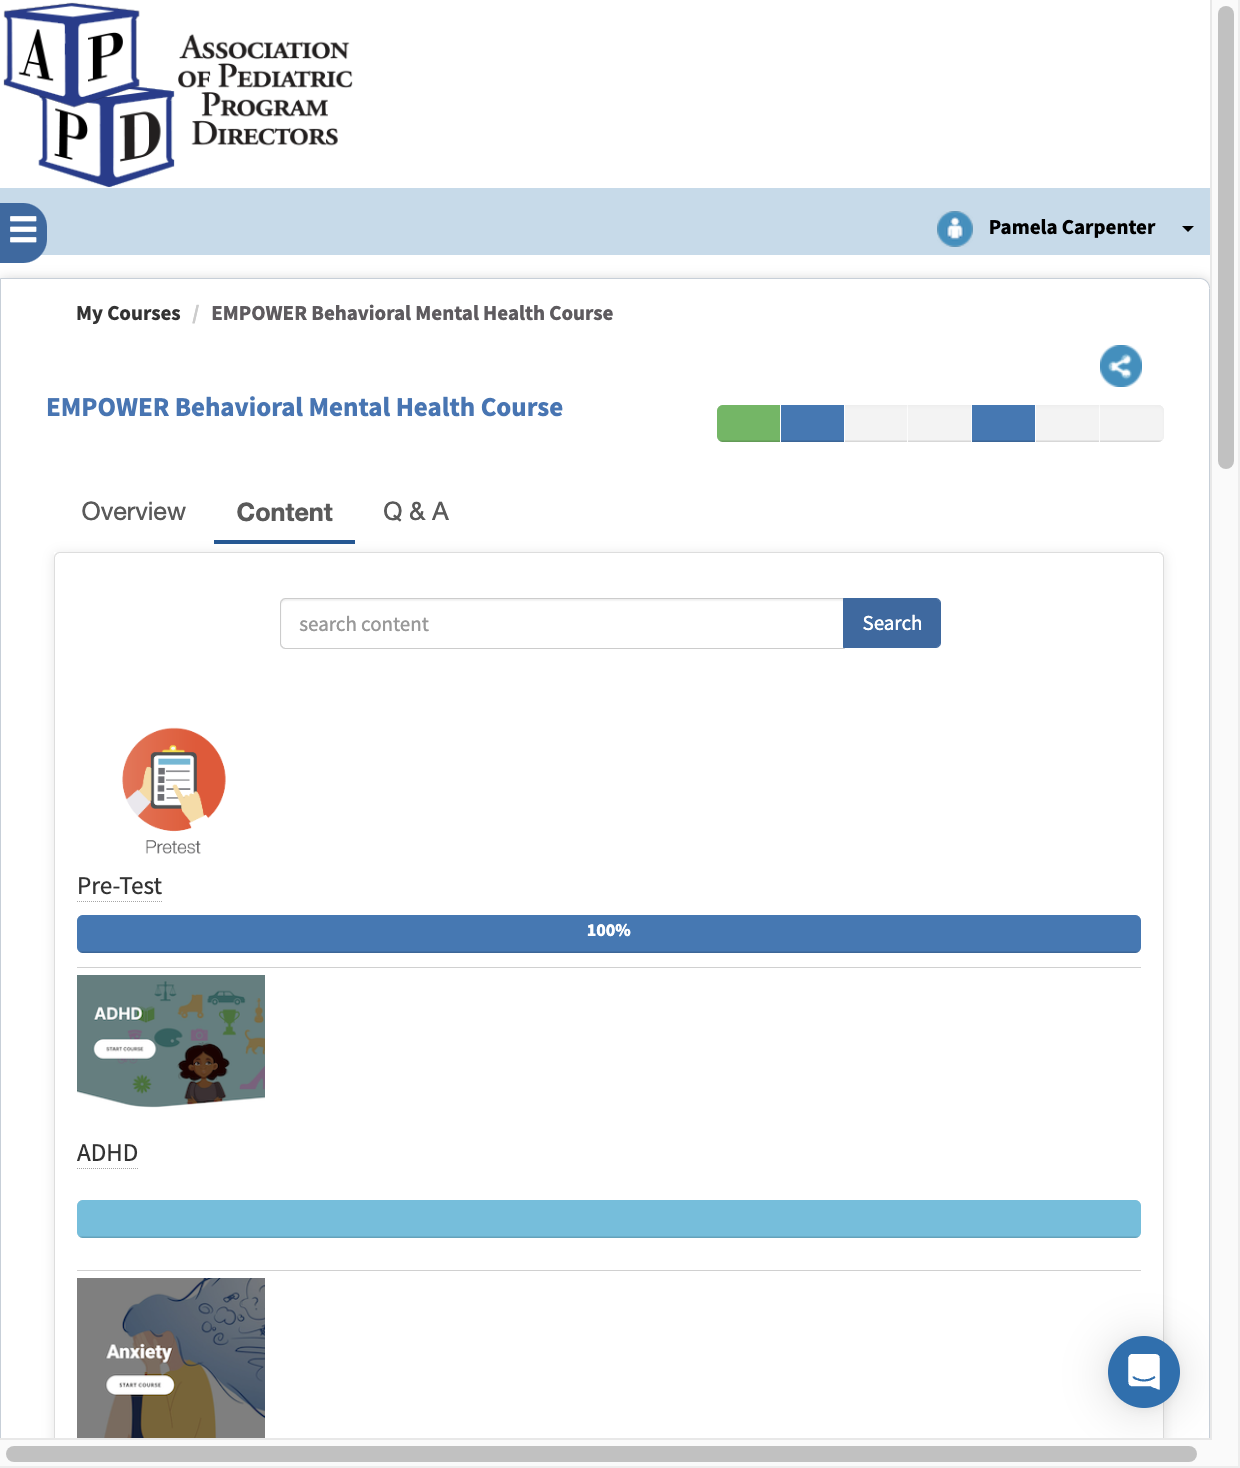The image size is (1240, 1468).
Task: Click the Anxiety course thumbnail
Action: [171, 1358]
